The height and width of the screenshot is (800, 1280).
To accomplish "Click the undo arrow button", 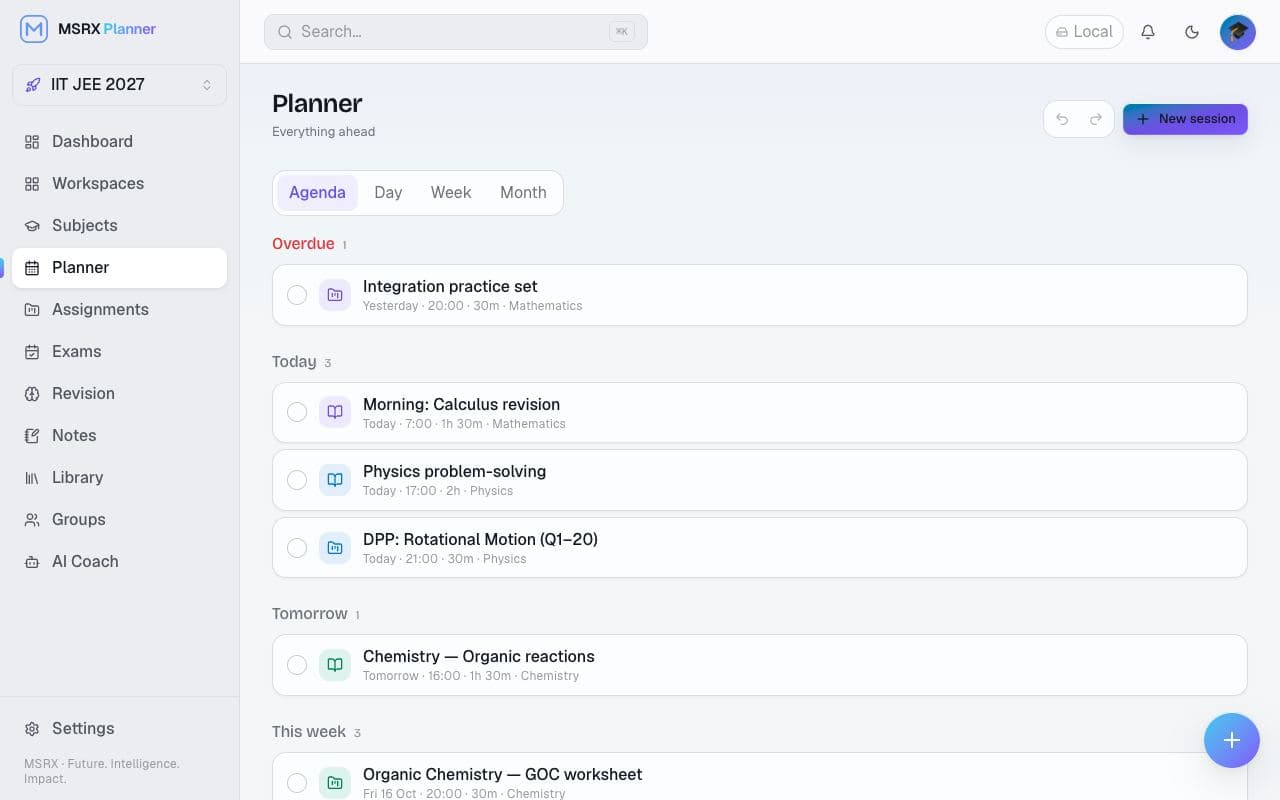I will click(x=1062, y=119).
